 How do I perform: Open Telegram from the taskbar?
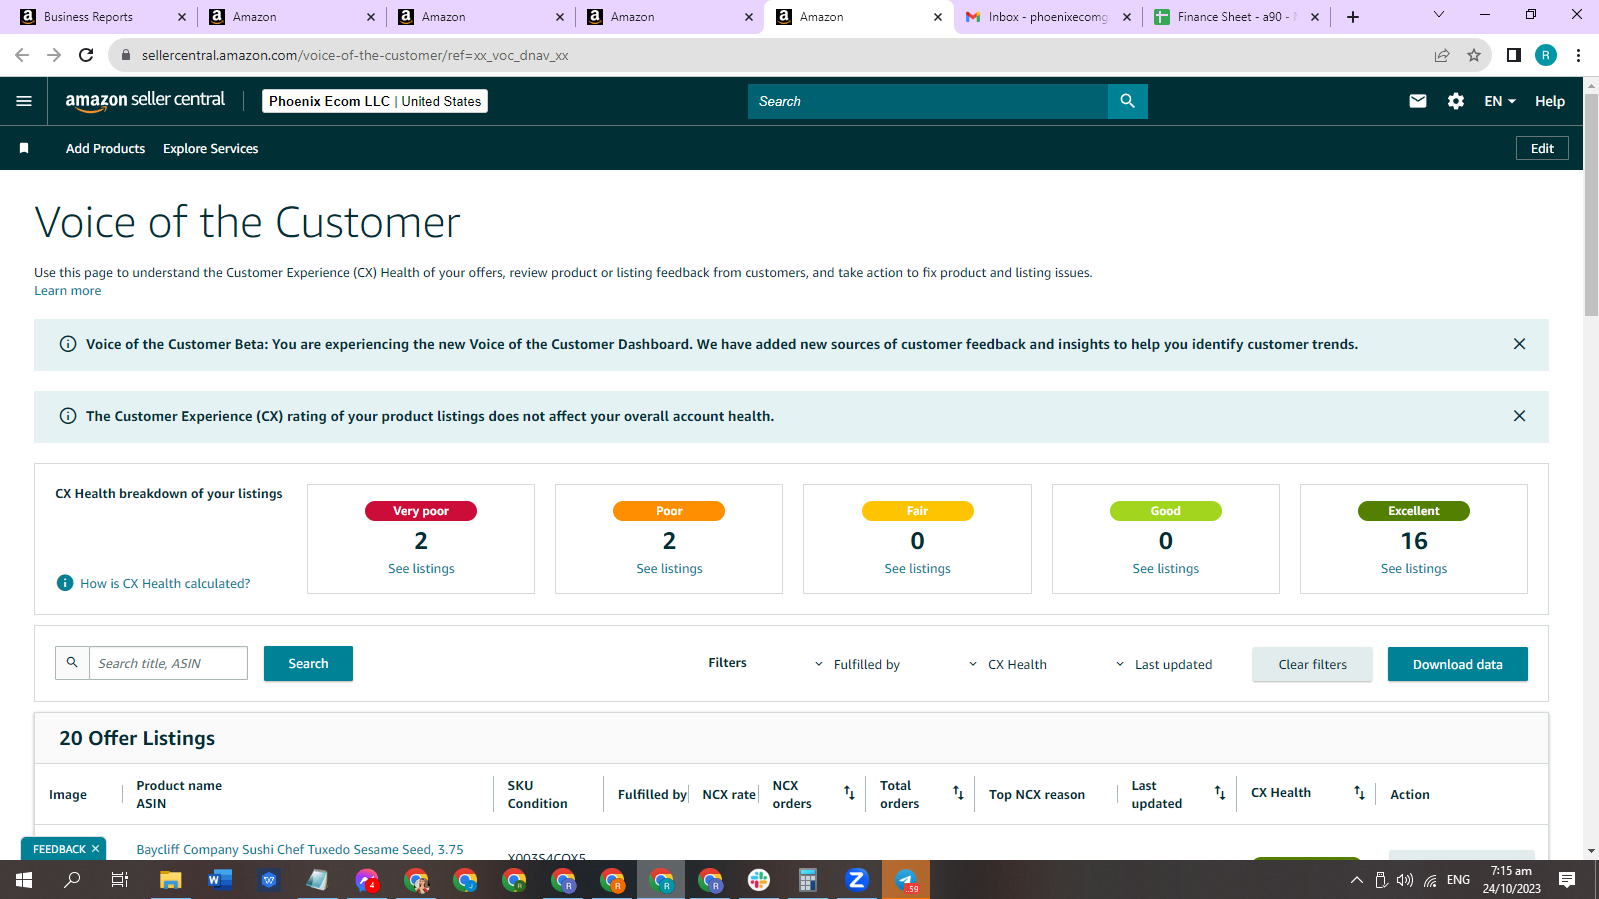pyautogui.click(x=906, y=880)
